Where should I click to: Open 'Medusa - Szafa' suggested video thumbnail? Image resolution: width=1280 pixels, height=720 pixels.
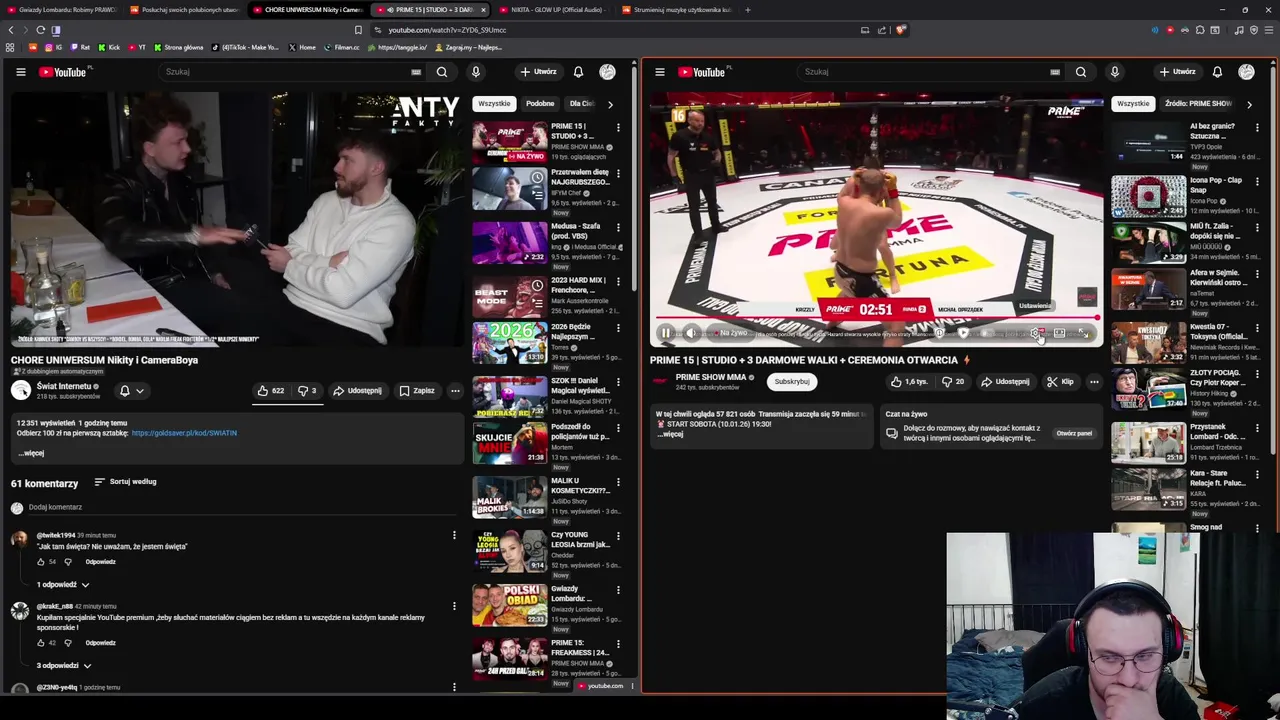pos(510,242)
